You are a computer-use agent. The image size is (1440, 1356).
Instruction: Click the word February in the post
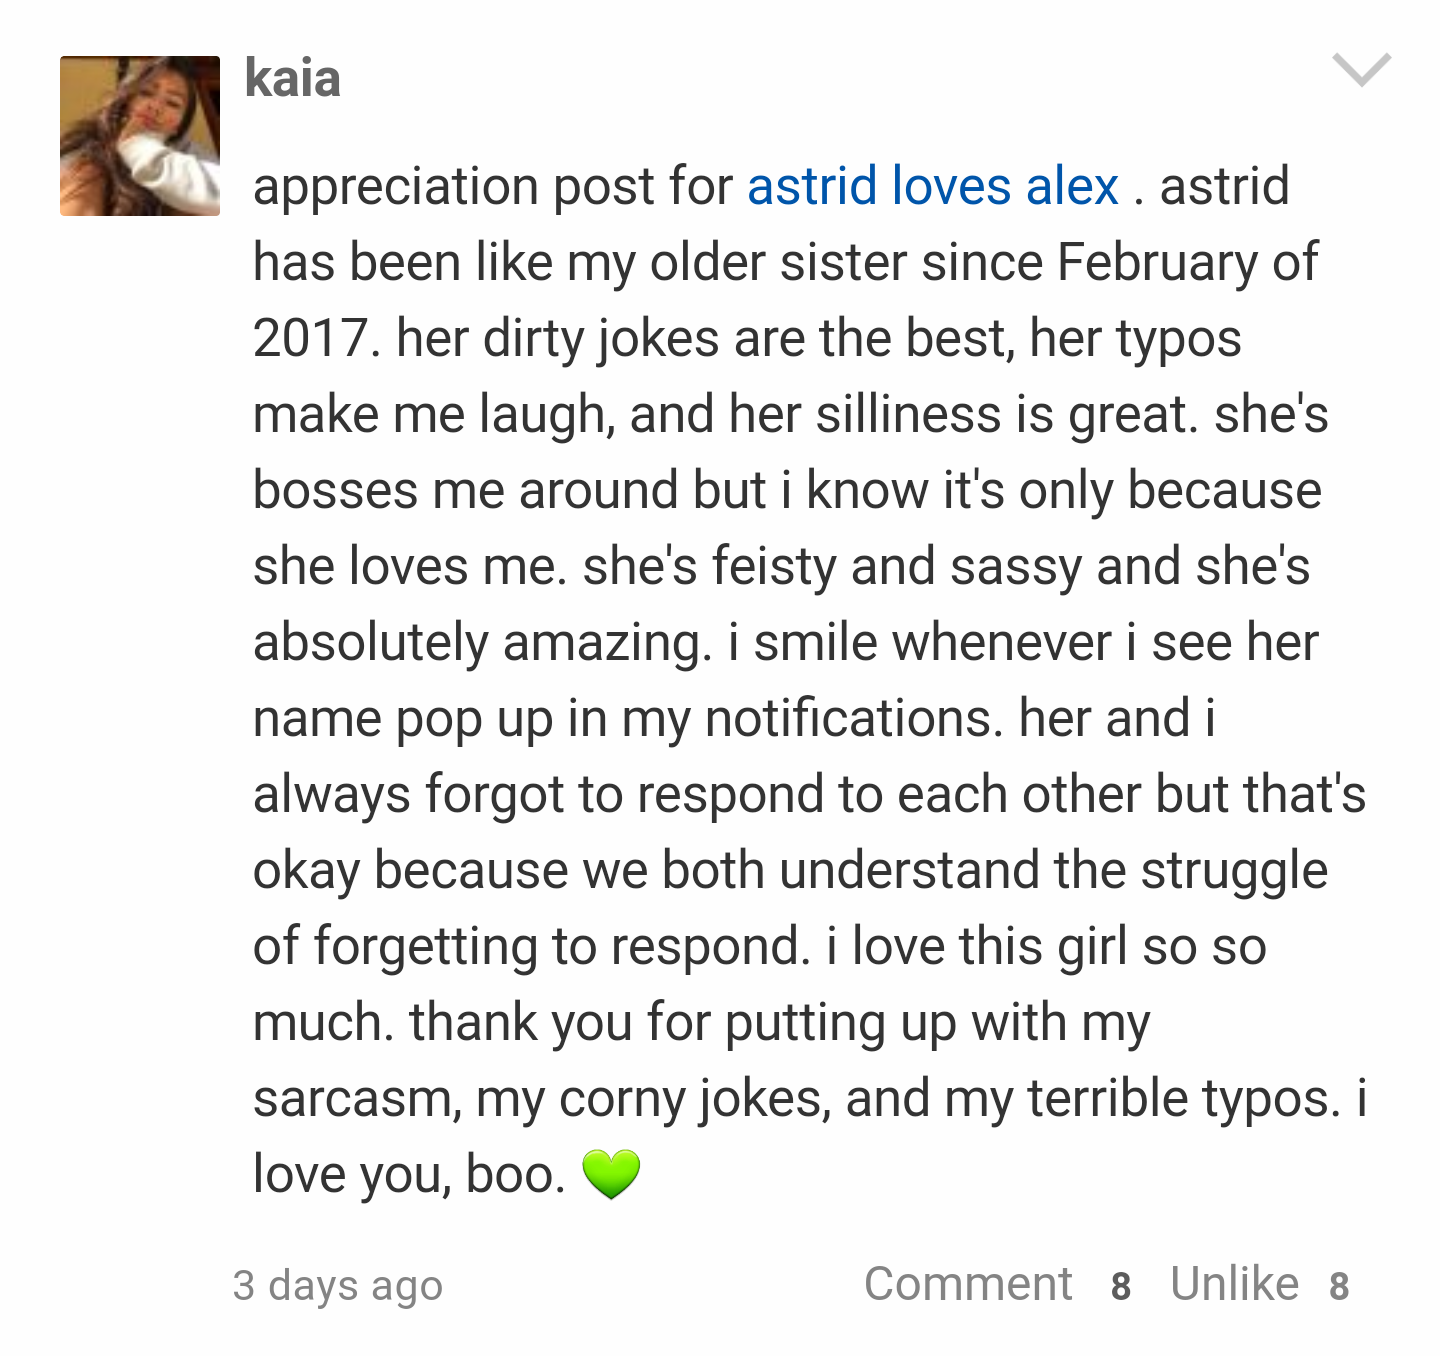1157,263
